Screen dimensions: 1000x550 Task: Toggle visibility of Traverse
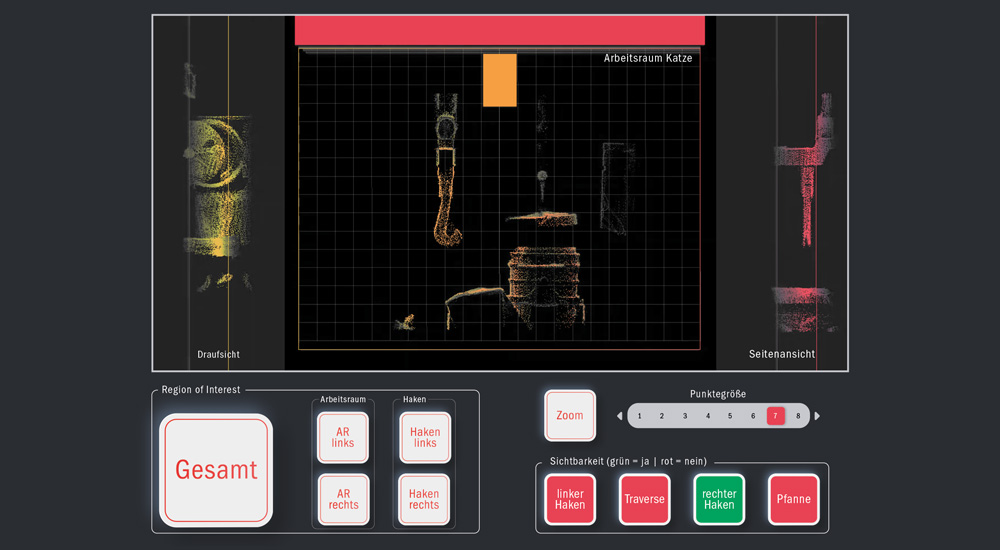[644, 499]
